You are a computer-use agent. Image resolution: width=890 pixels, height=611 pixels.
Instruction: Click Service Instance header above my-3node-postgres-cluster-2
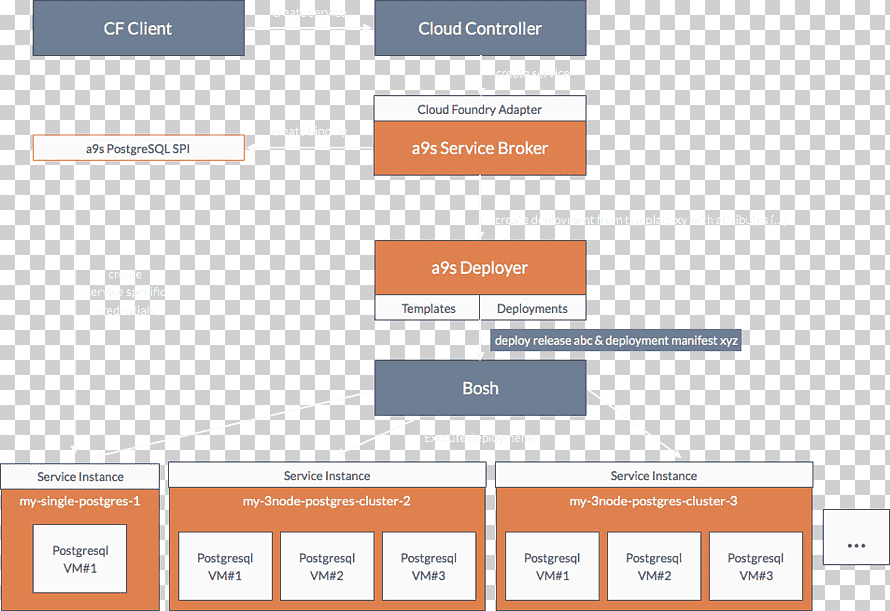(x=327, y=475)
